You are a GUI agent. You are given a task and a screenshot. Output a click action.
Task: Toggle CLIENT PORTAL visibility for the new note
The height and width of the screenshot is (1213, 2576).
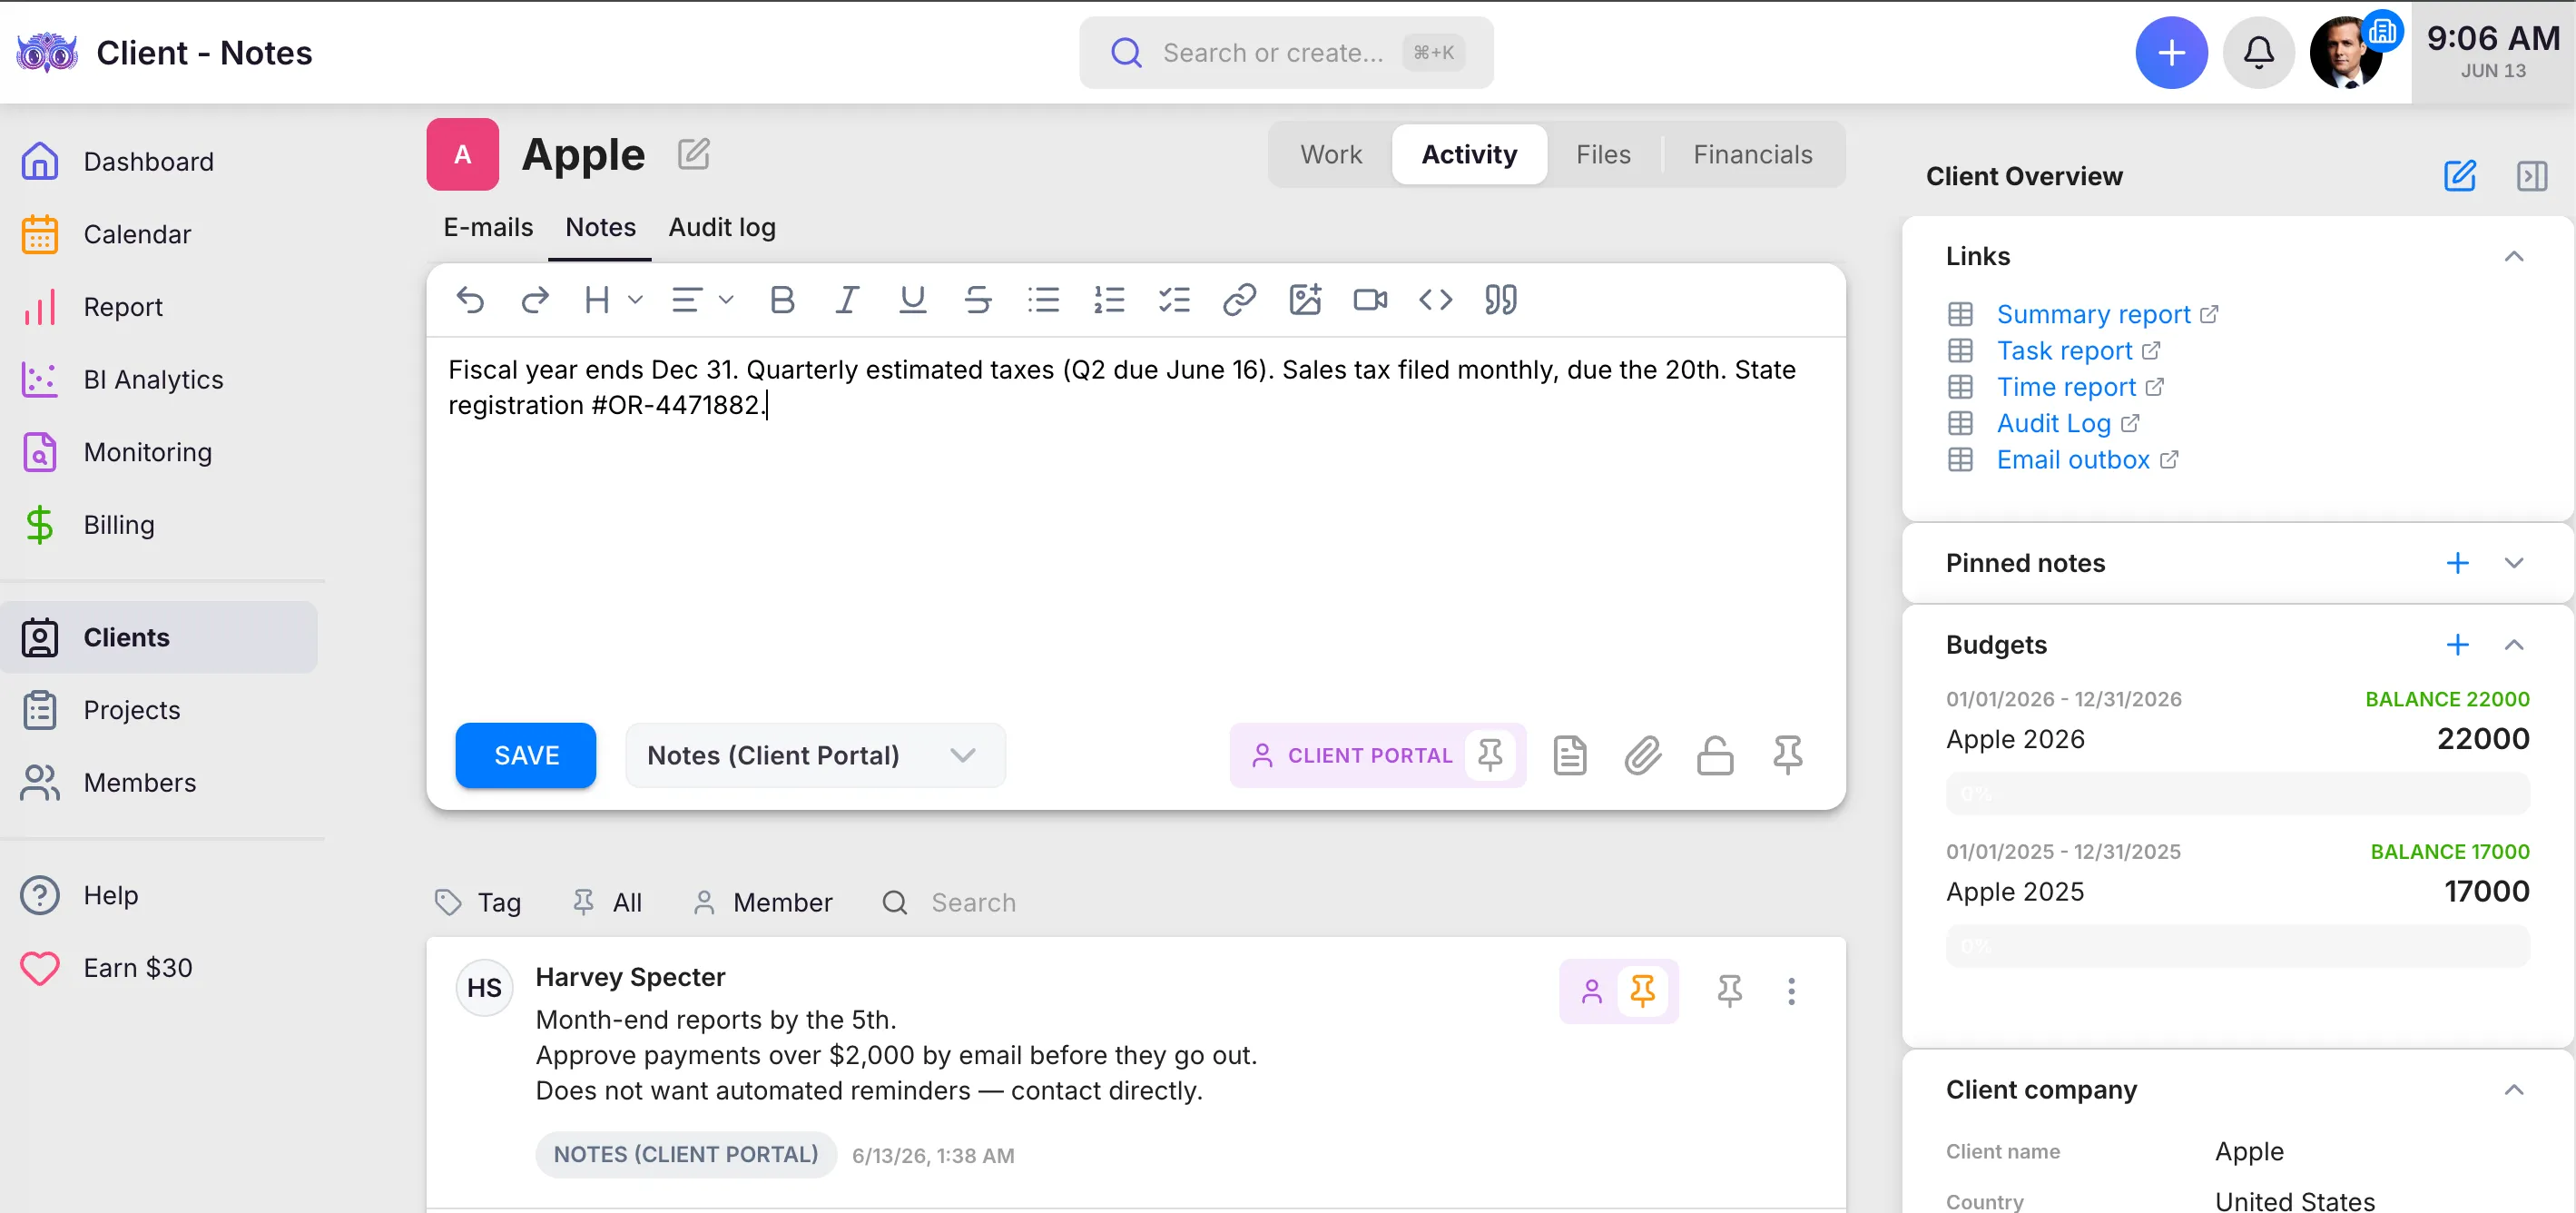(1351, 755)
